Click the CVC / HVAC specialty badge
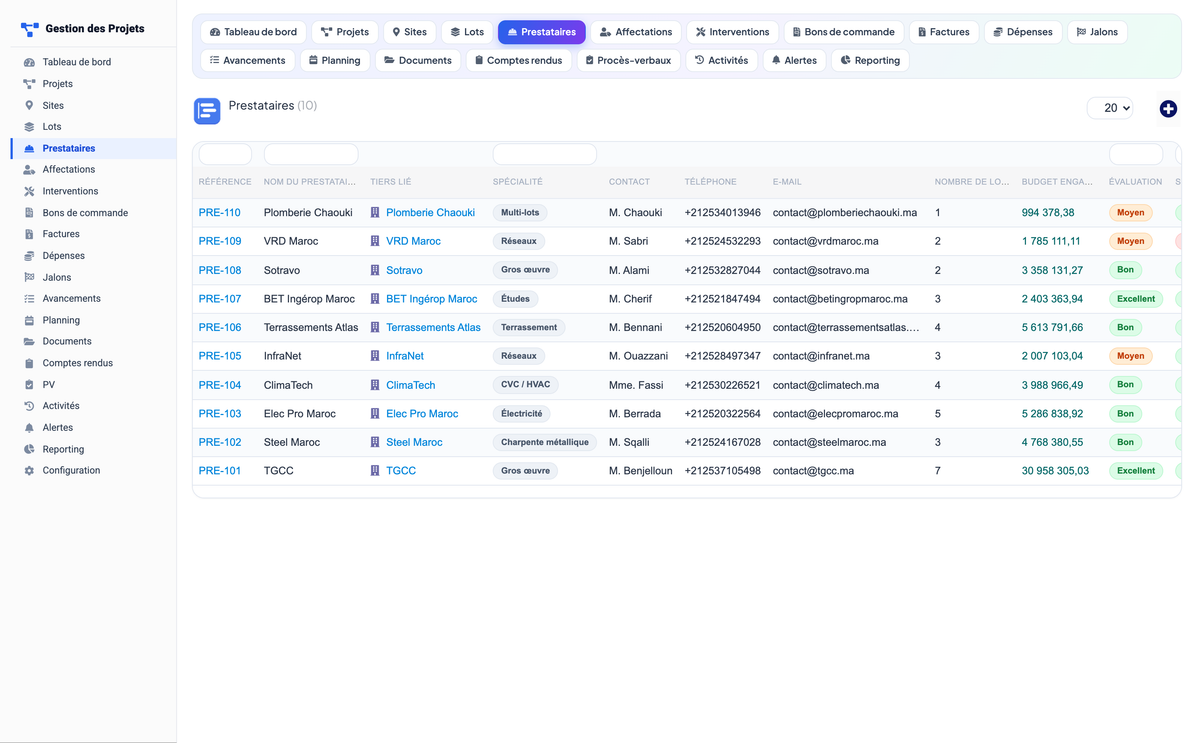The height and width of the screenshot is (743, 1200). point(525,385)
